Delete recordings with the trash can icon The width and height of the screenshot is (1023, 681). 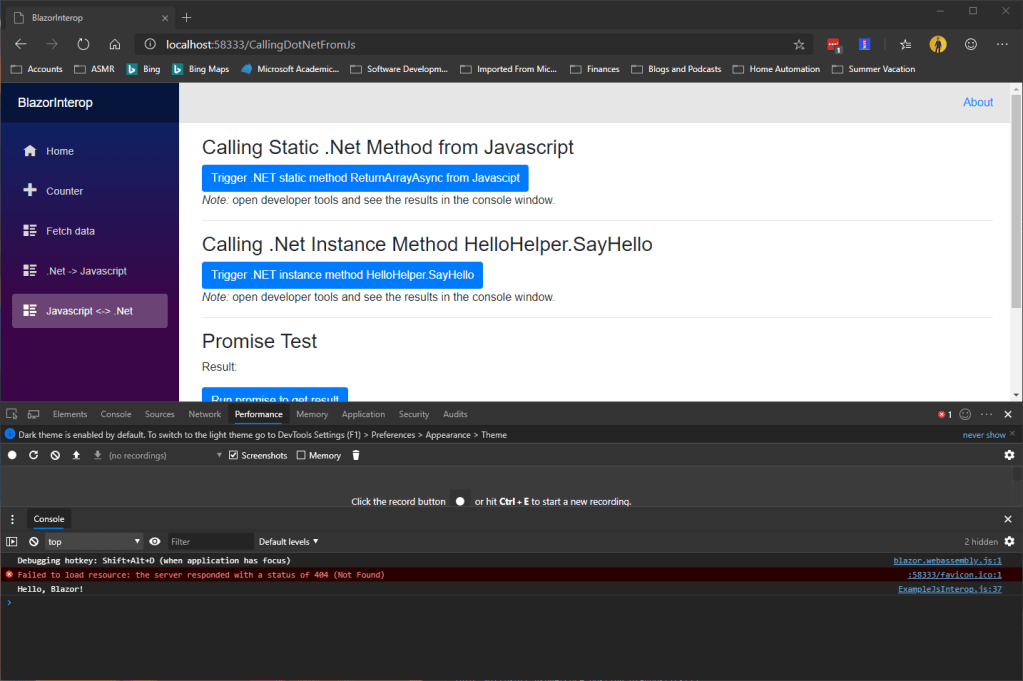click(355, 455)
